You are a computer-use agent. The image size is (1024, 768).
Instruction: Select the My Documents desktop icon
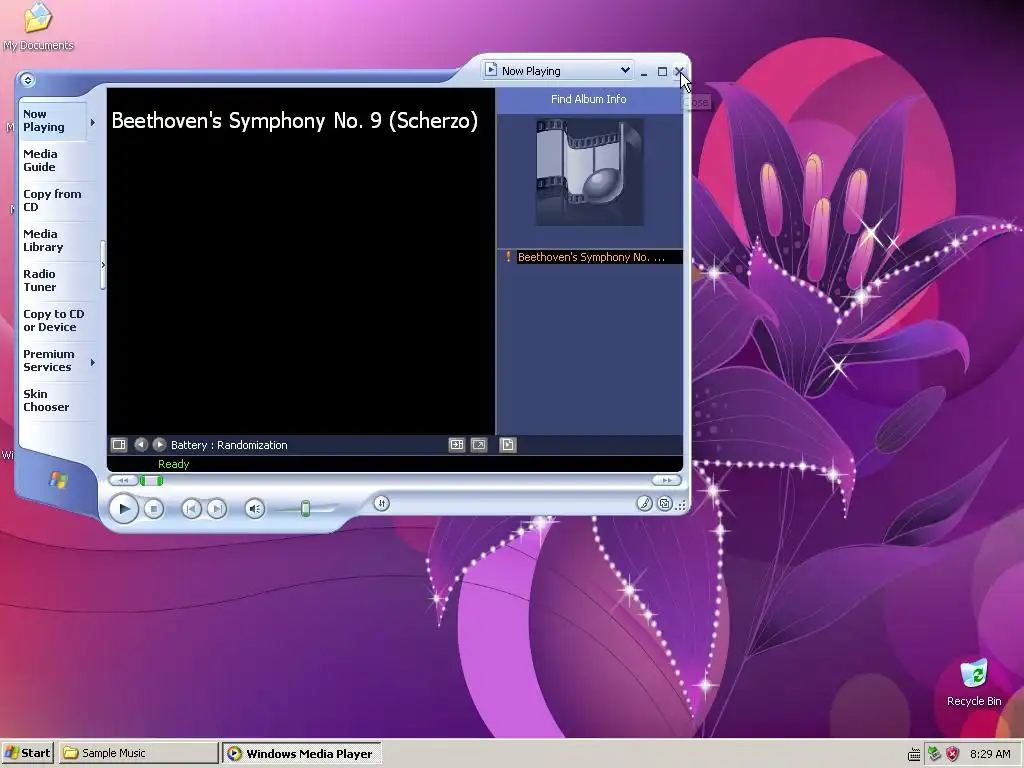click(38, 26)
